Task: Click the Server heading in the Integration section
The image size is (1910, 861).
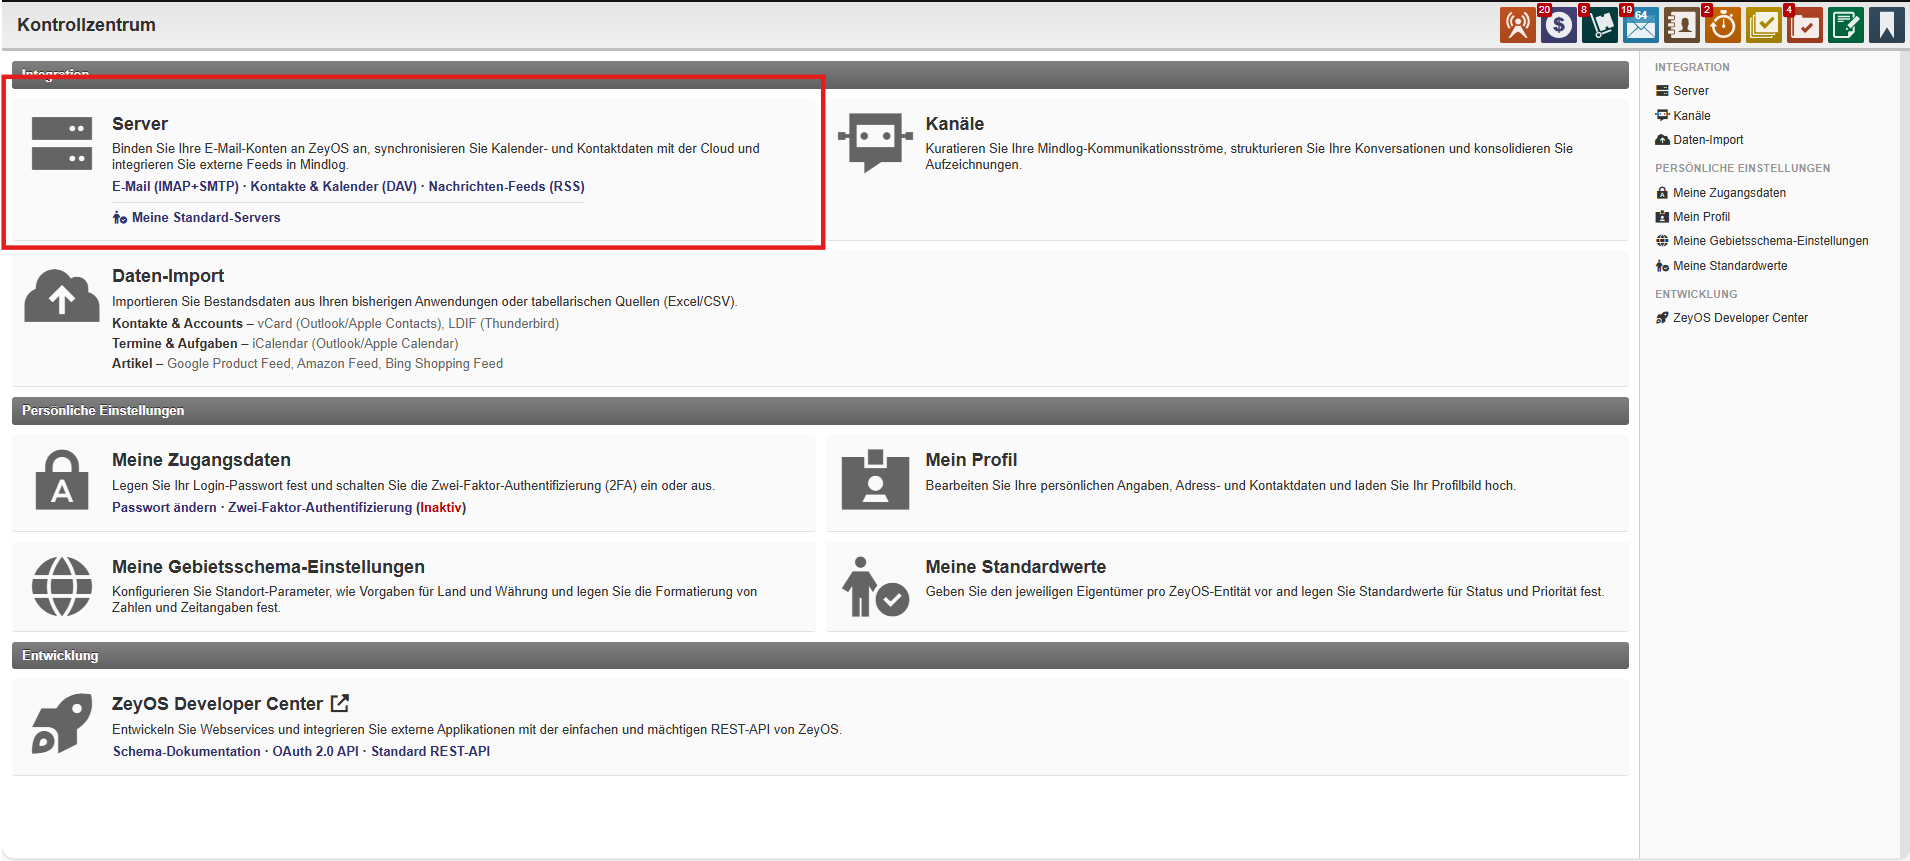Action: coord(140,124)
